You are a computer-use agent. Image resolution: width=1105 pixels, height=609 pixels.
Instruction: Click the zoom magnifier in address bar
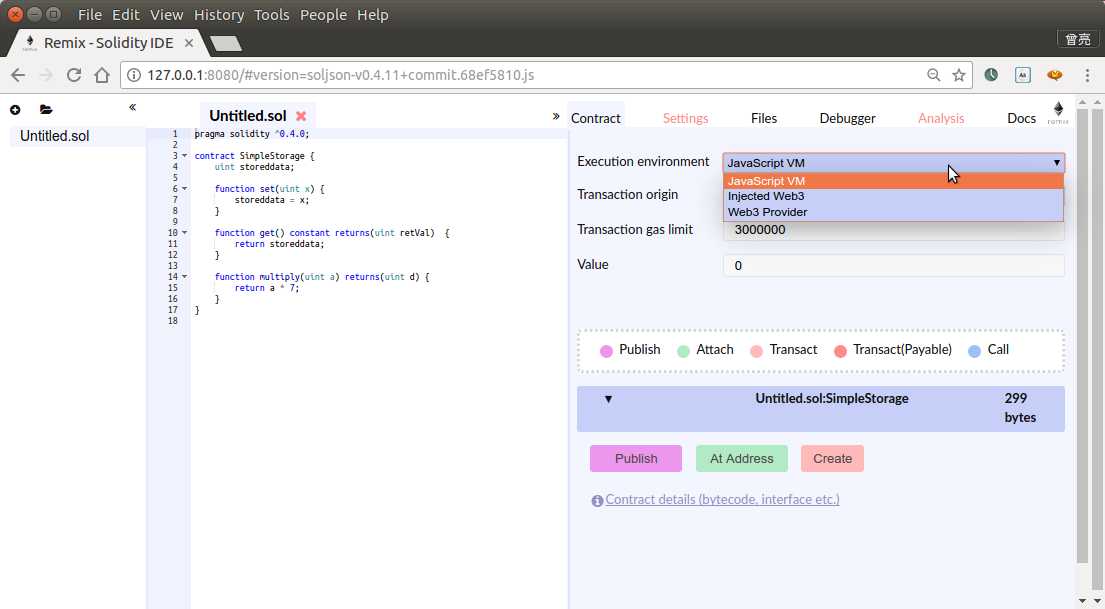click(x=934, y=75)
